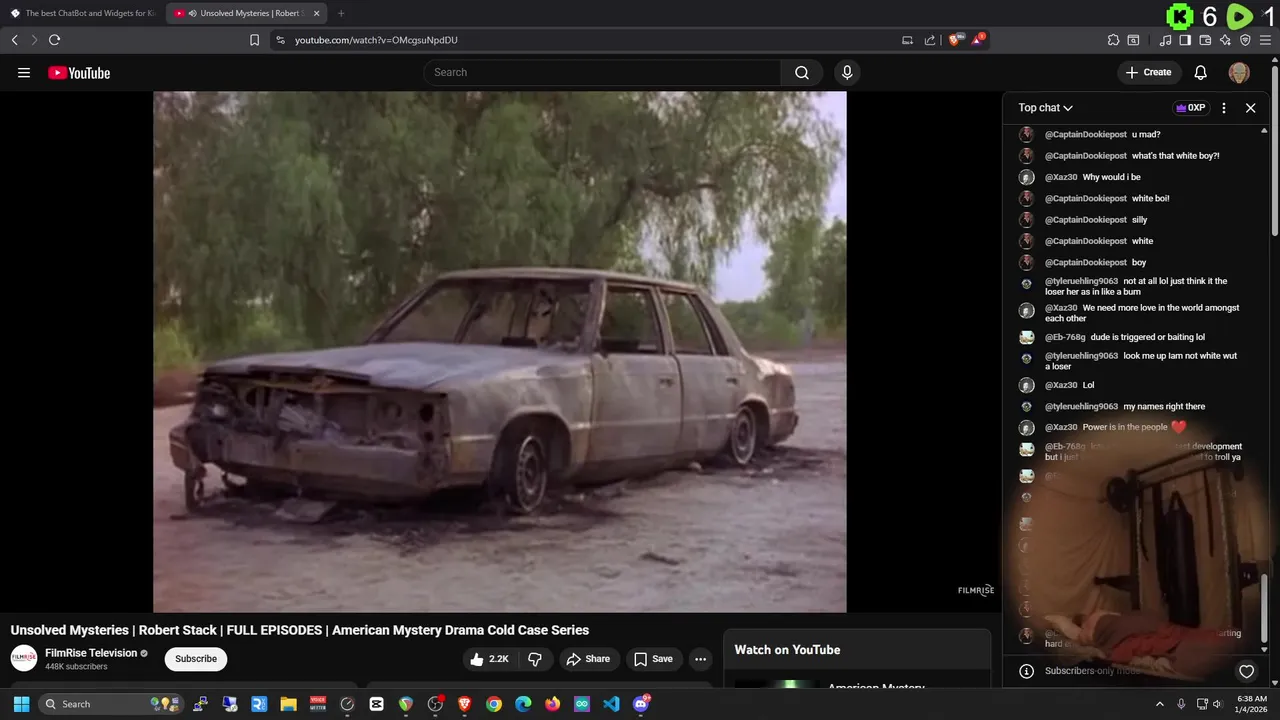This screenshot has height=720, width=1280.
Task: Go back to previous page
Action: point(14,40)
